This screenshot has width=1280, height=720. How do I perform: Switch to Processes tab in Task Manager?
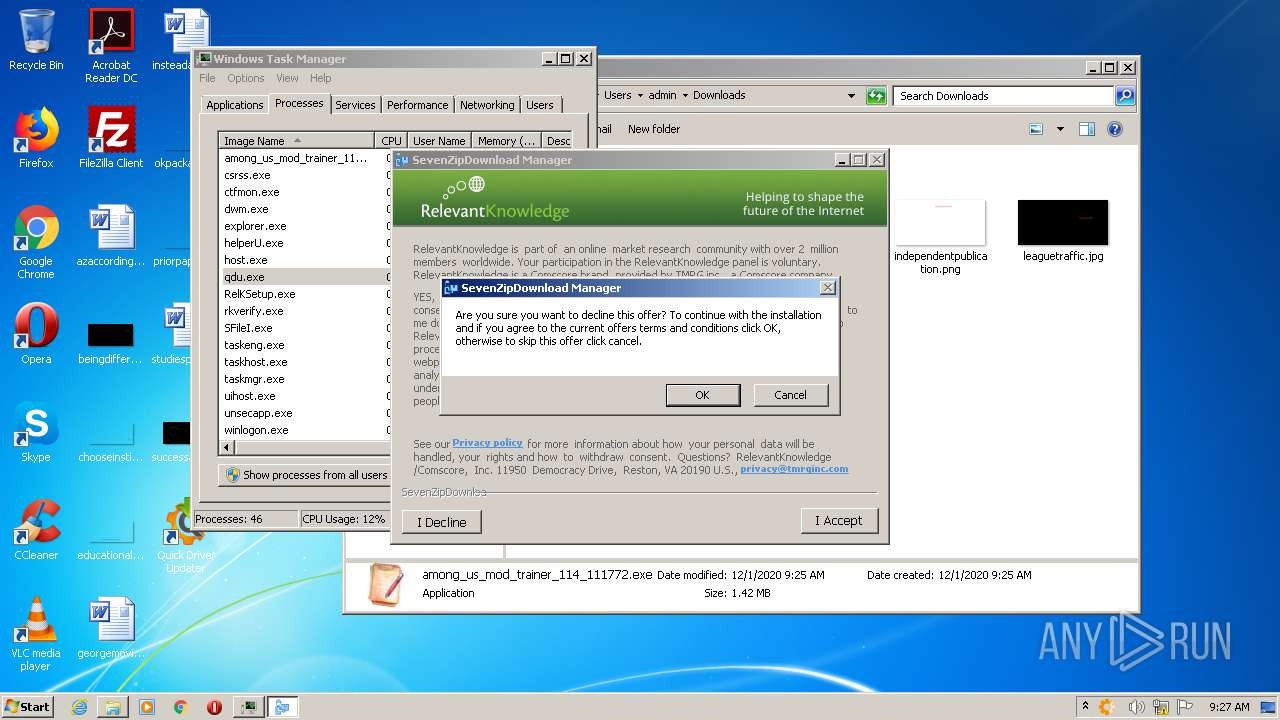(x=299, y=103)
